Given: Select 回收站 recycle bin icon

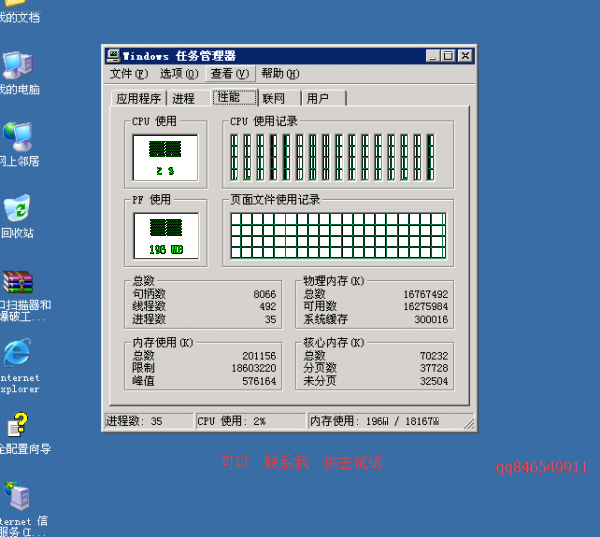Looking at the screenshot, I should tap(17, 217).
